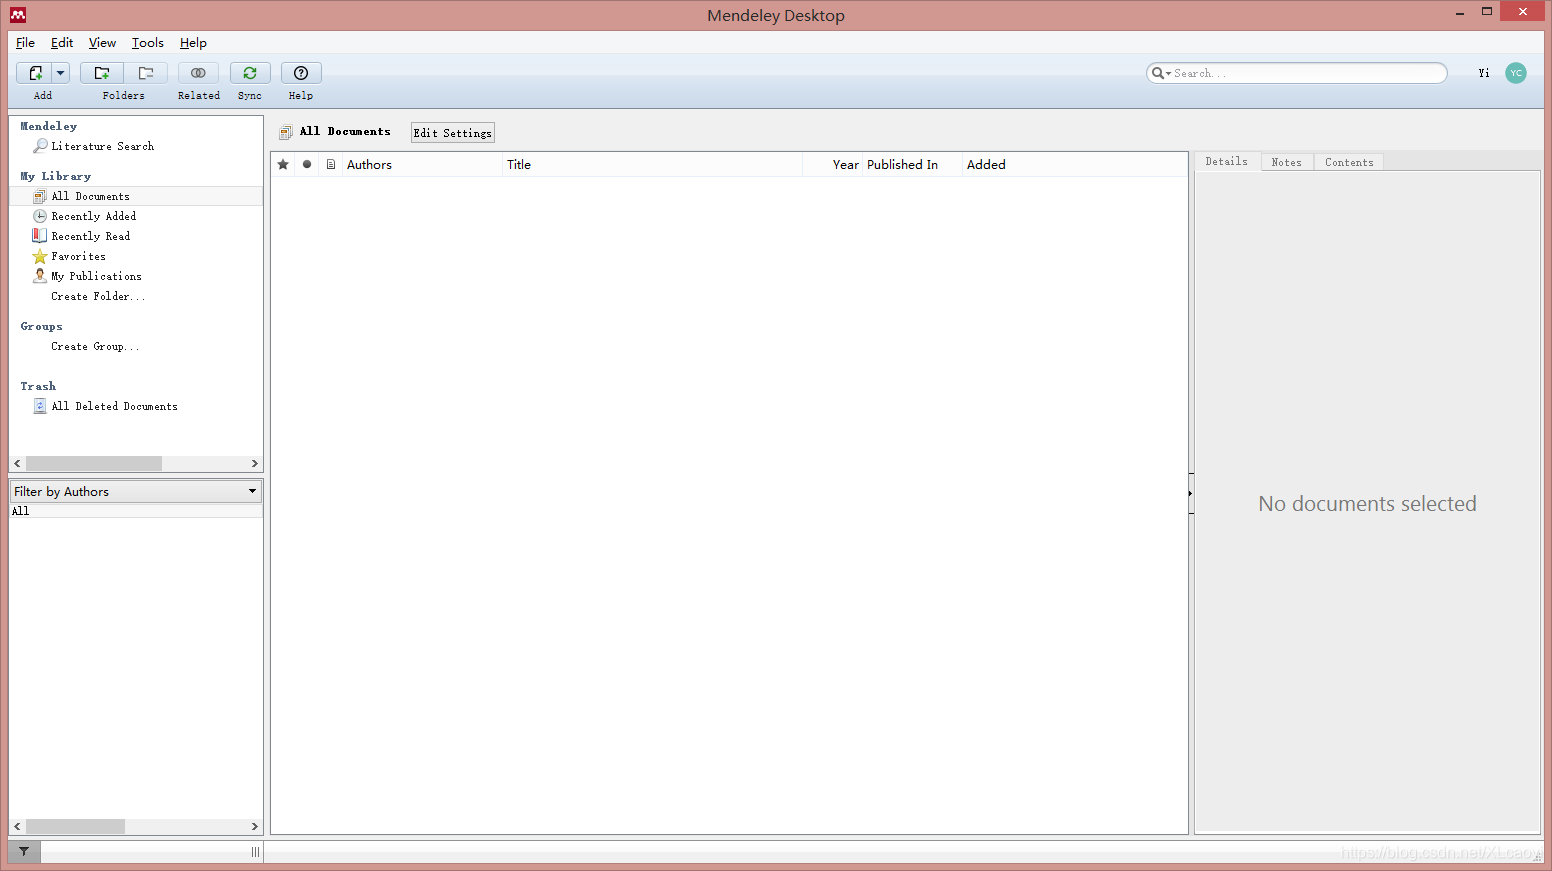Click the library panel horizontal scrollbar thumb
The height and width of the screenshot is (871, 1552).
94,464
